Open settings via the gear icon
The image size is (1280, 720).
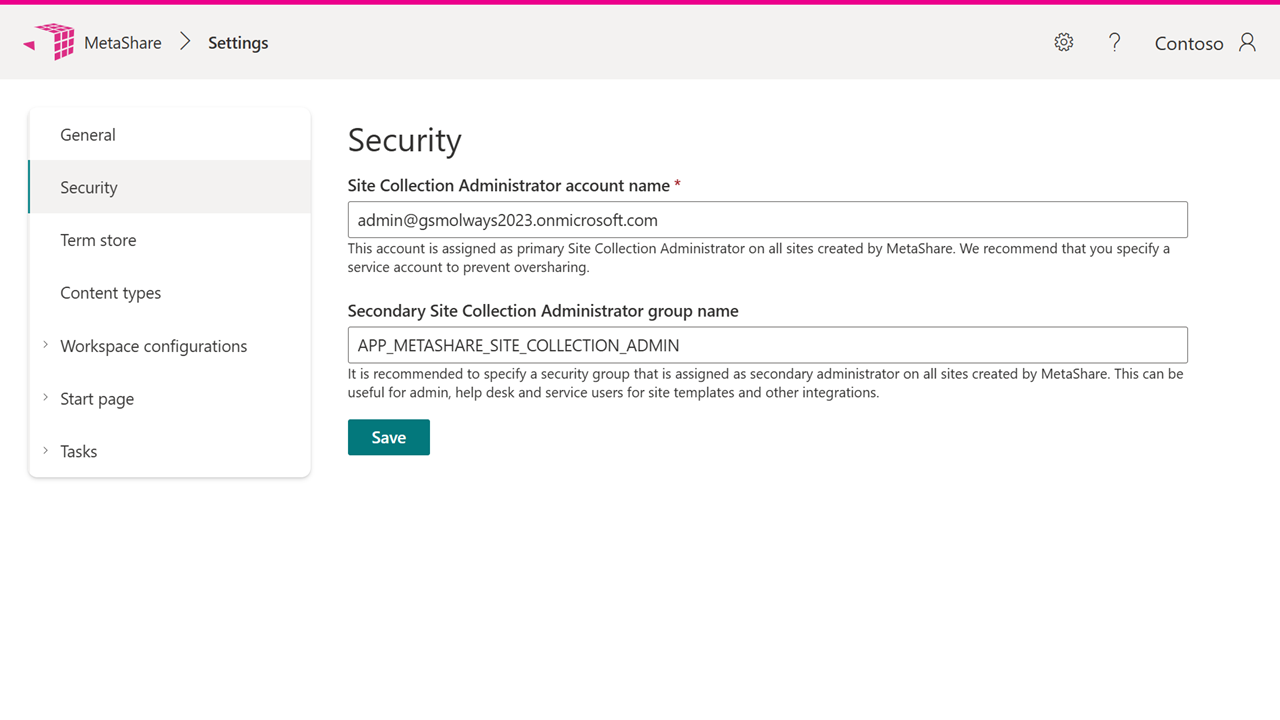pyautogui.click(x=1064, y=42)
